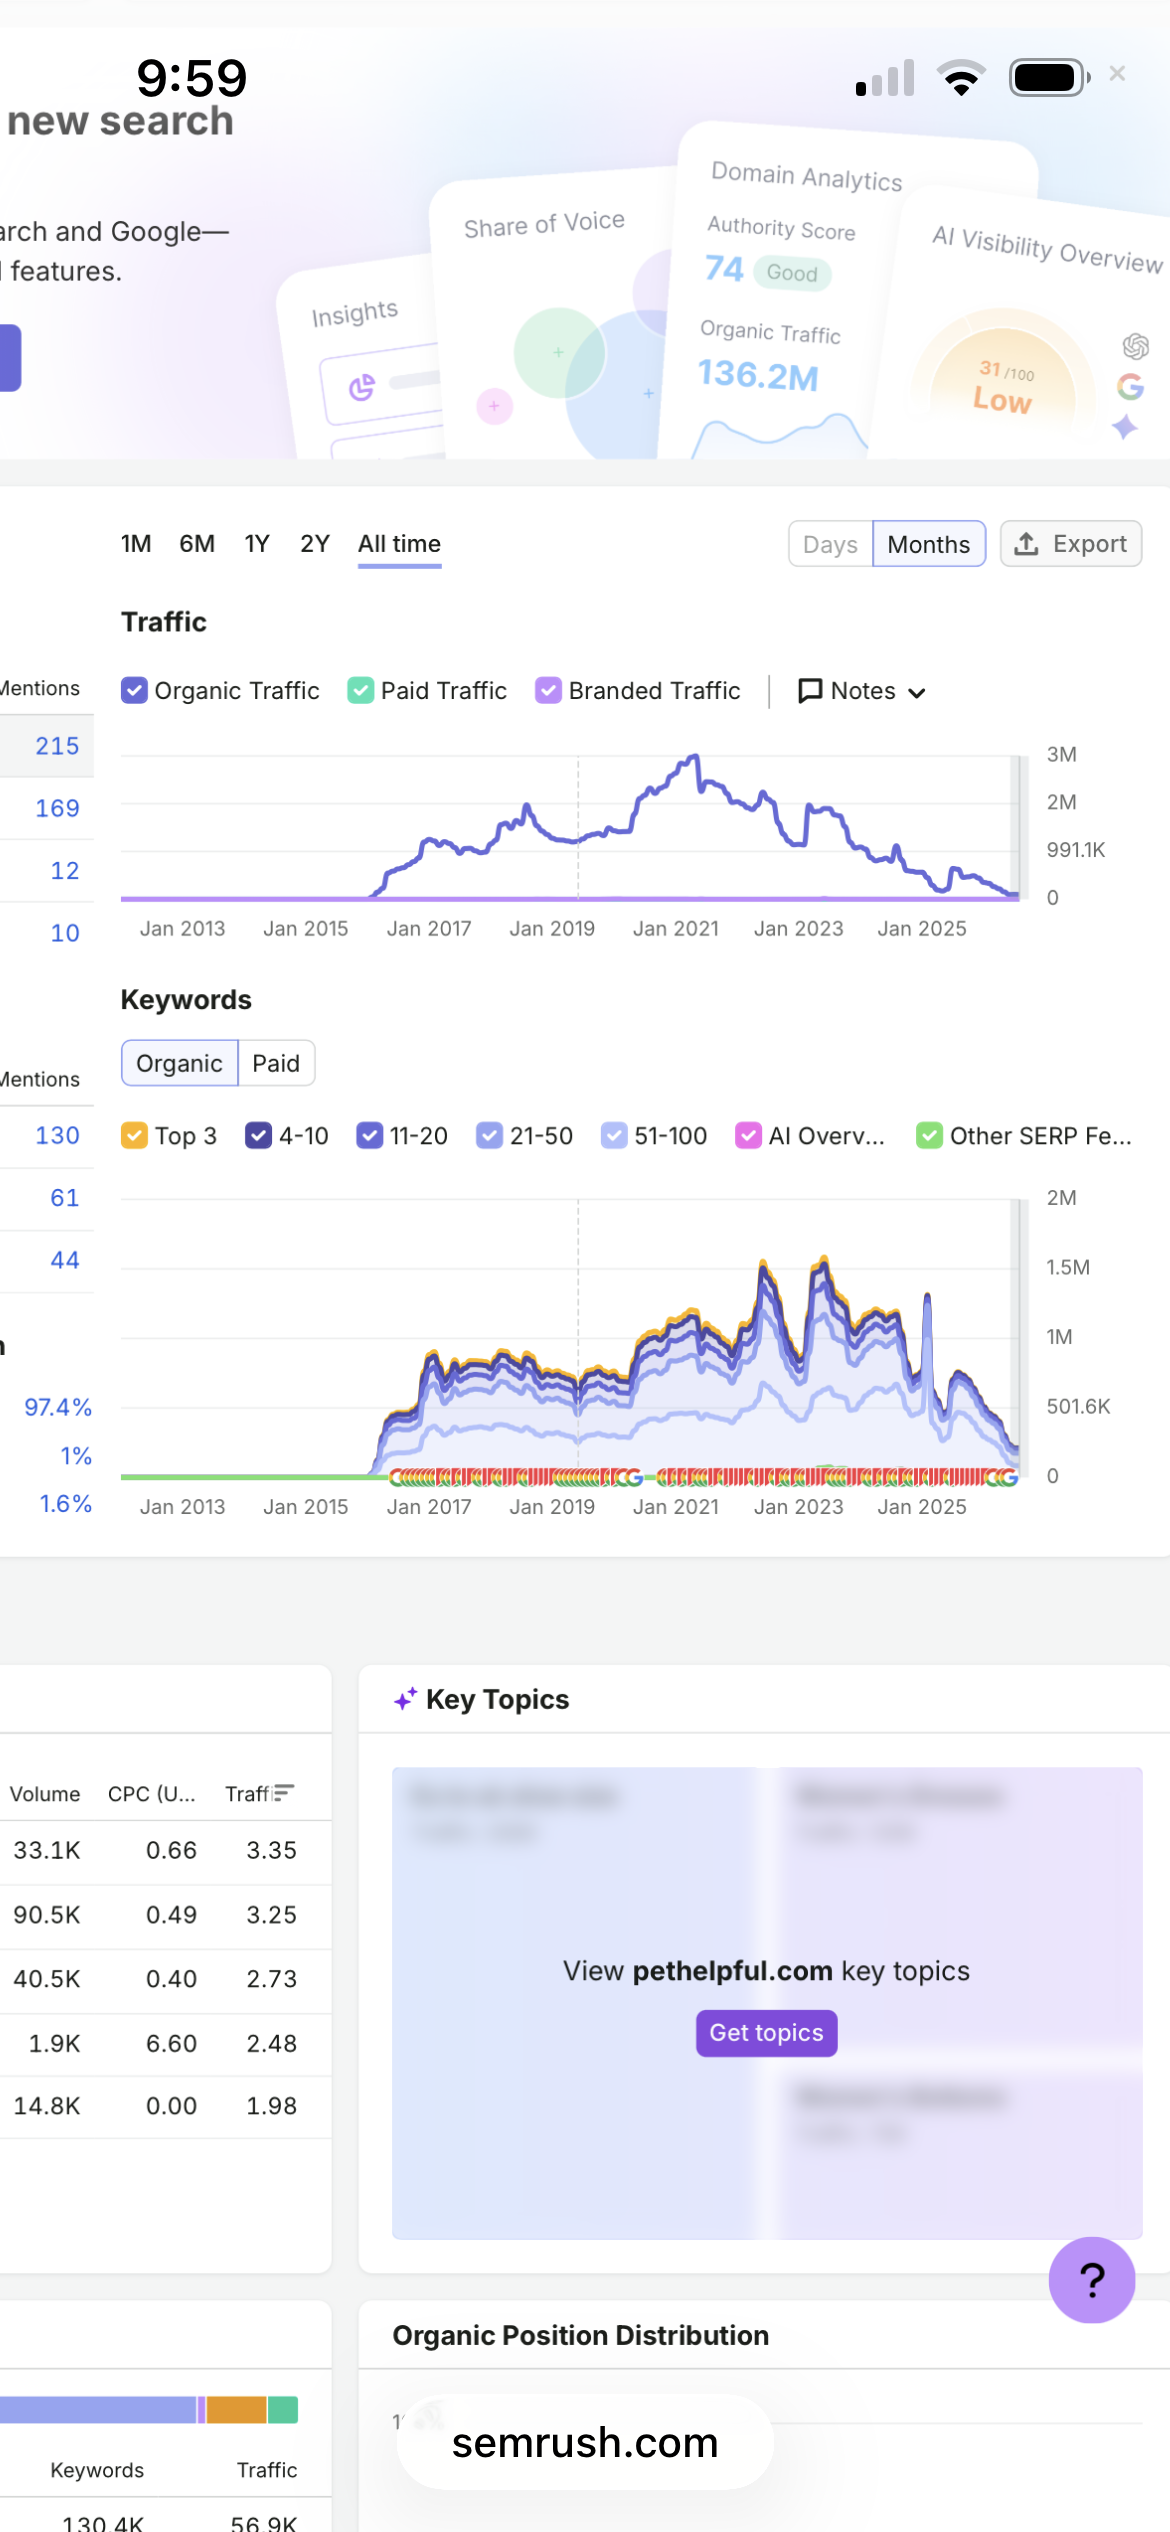The width and height of the screenshot is (1170, 2532).
Task: Toggle the 21-50 positions checkbox
Action: pyautogui.click(x=489, y=1136)
